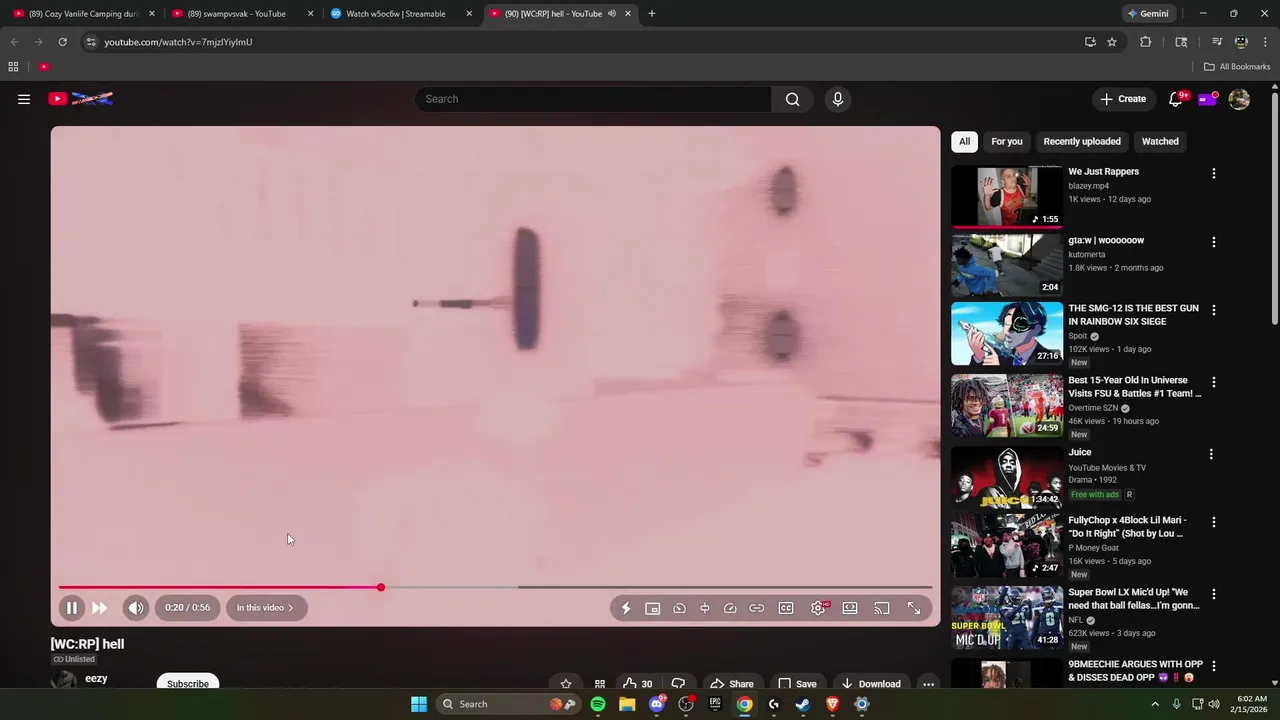This screenshot has width=1280, height=720.
Task: Open options for Juice movie
Action: coord(1211,454)
